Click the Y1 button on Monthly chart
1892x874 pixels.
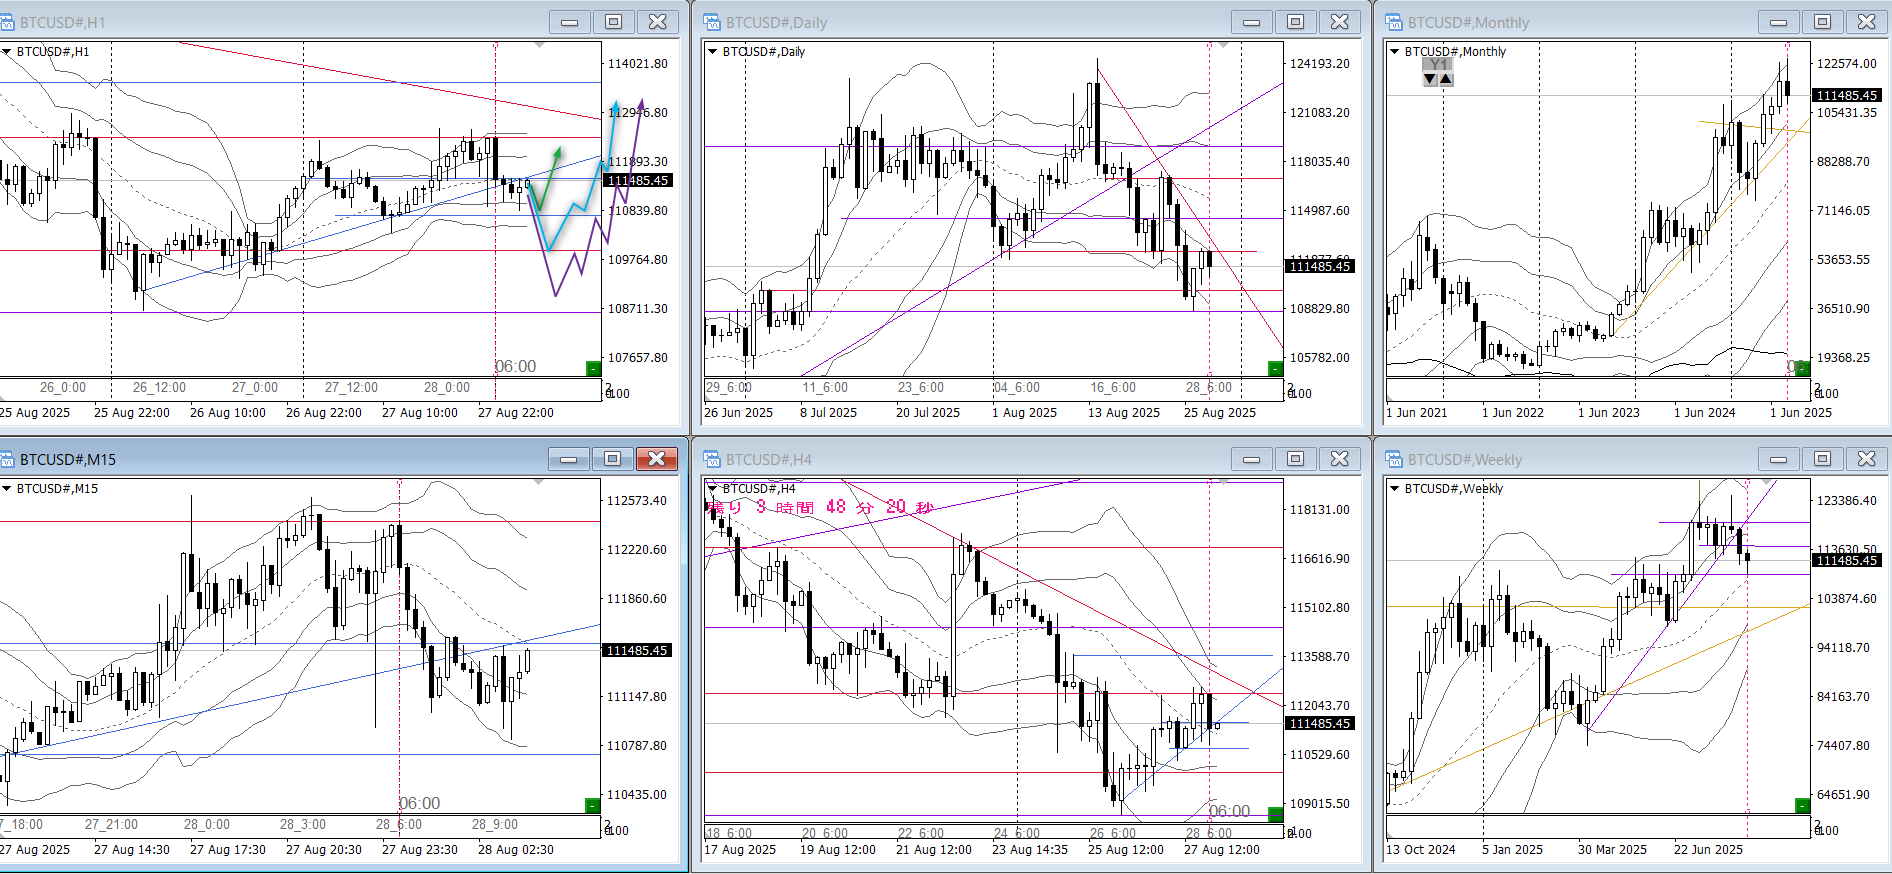tap(1438, 65)
